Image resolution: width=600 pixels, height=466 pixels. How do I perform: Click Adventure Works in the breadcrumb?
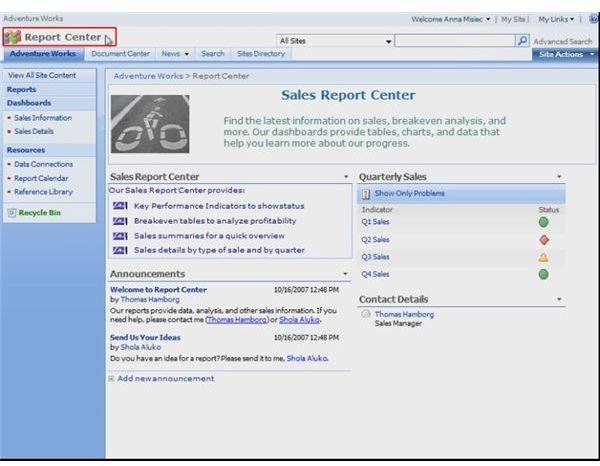coord(148,76)
